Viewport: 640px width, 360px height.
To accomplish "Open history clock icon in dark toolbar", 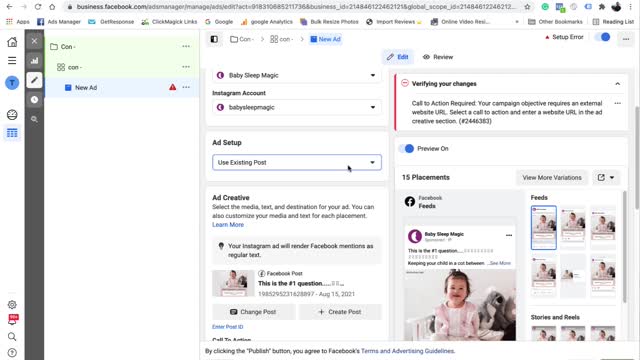I will 34,100.
